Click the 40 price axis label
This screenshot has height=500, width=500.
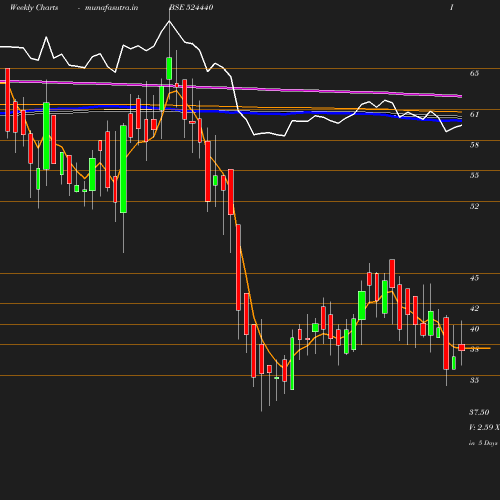coord(474,329)
